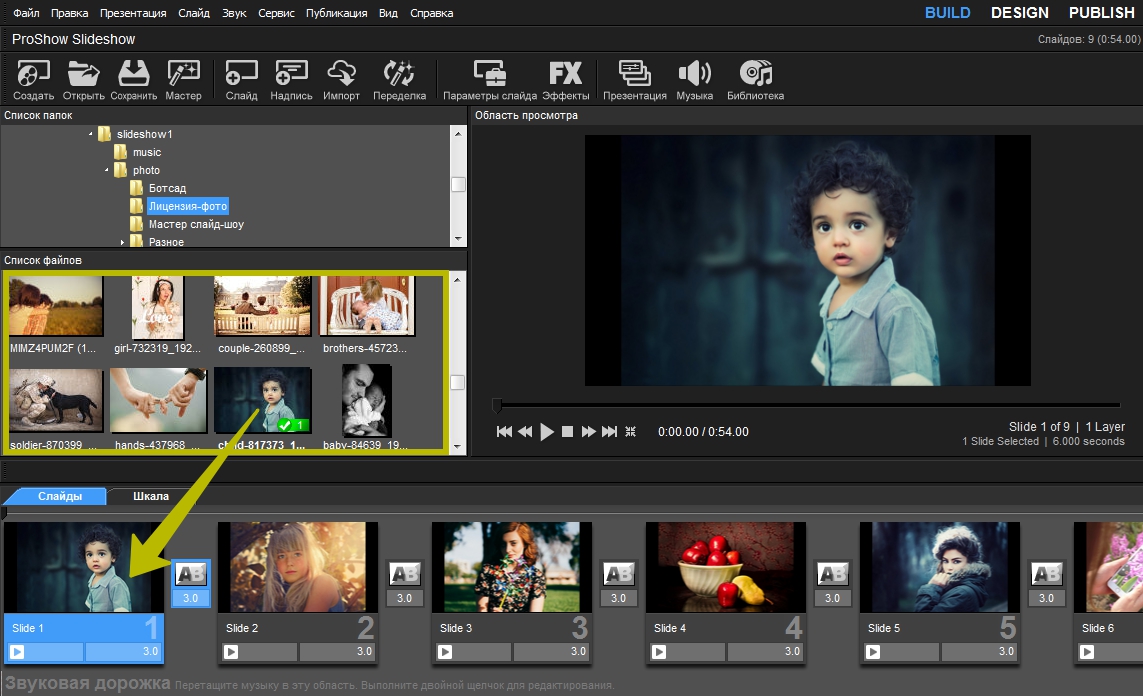Open the Файл menu
Screen dimensions: 1143x696
click(26, 13)
